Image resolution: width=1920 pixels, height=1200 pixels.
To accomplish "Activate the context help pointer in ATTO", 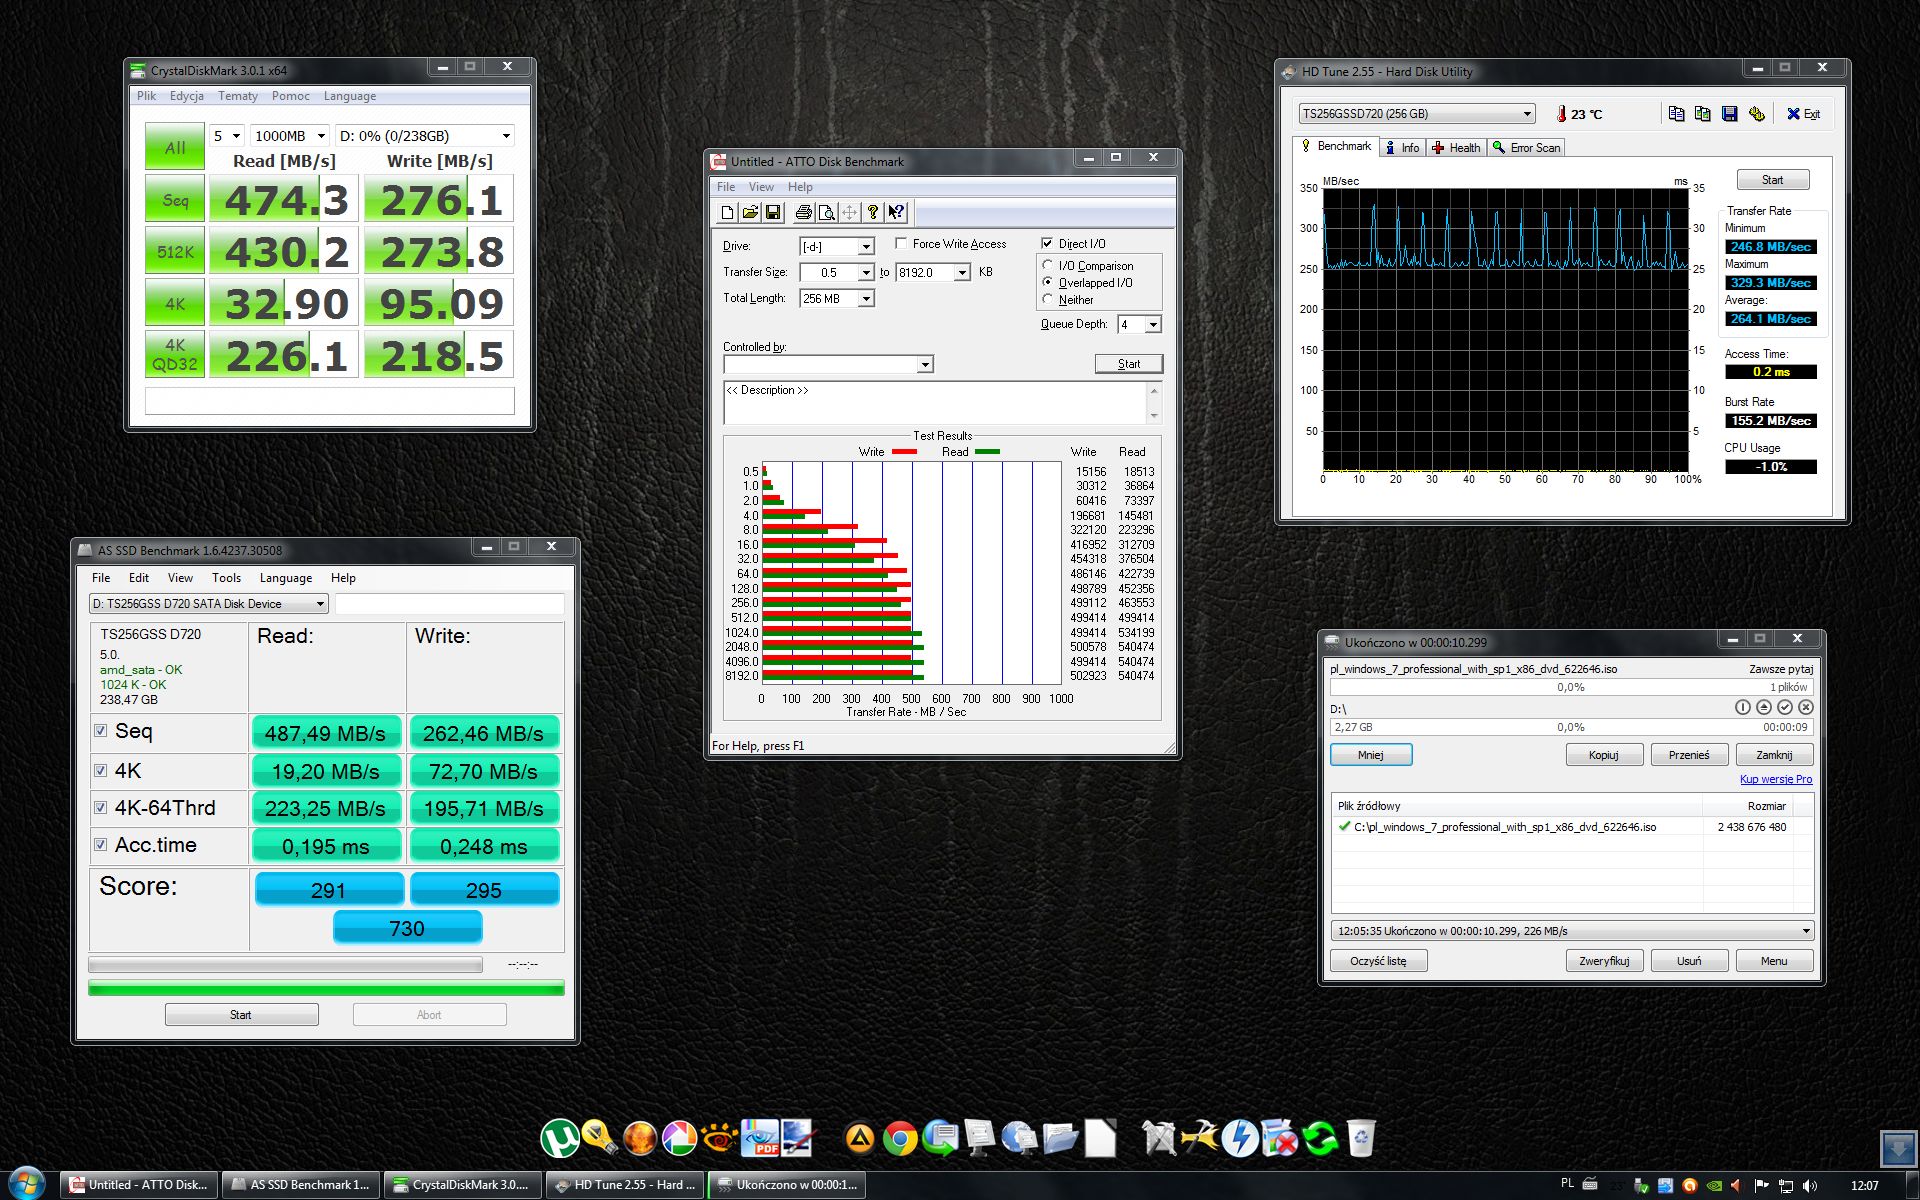I will click(x=896, y=212).
